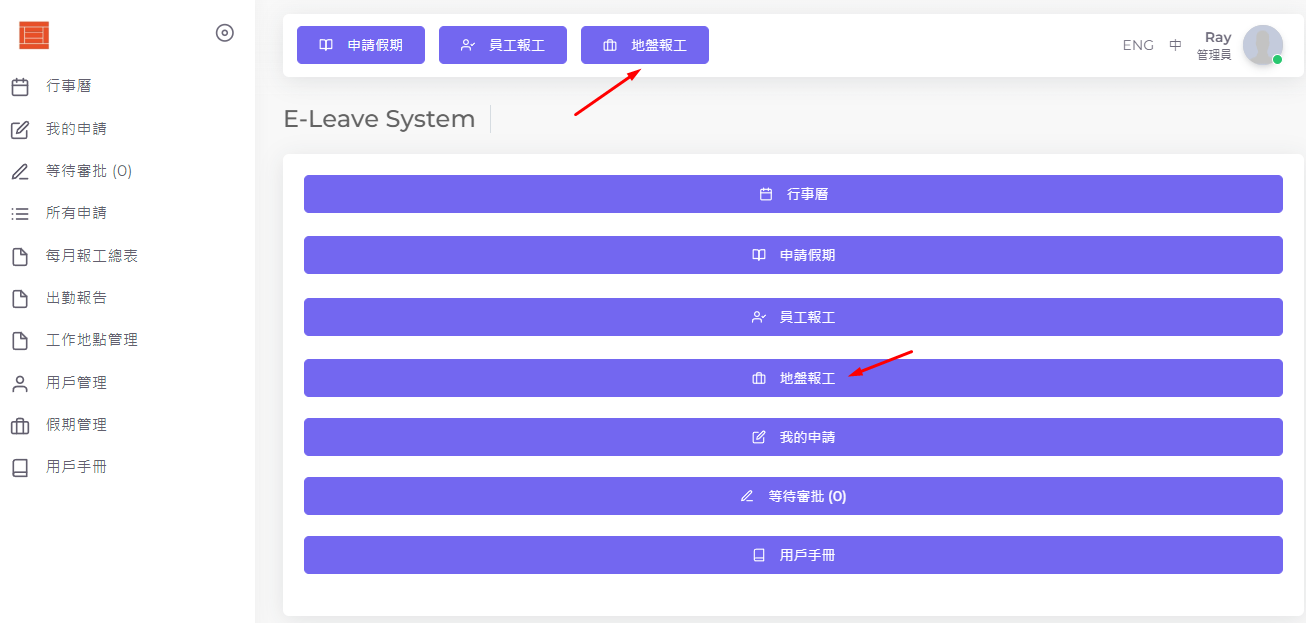This screenshot has height=623, width=1306.
Task: Click user-check icon in wide 員工報工 button
Action: pos(759,317)
